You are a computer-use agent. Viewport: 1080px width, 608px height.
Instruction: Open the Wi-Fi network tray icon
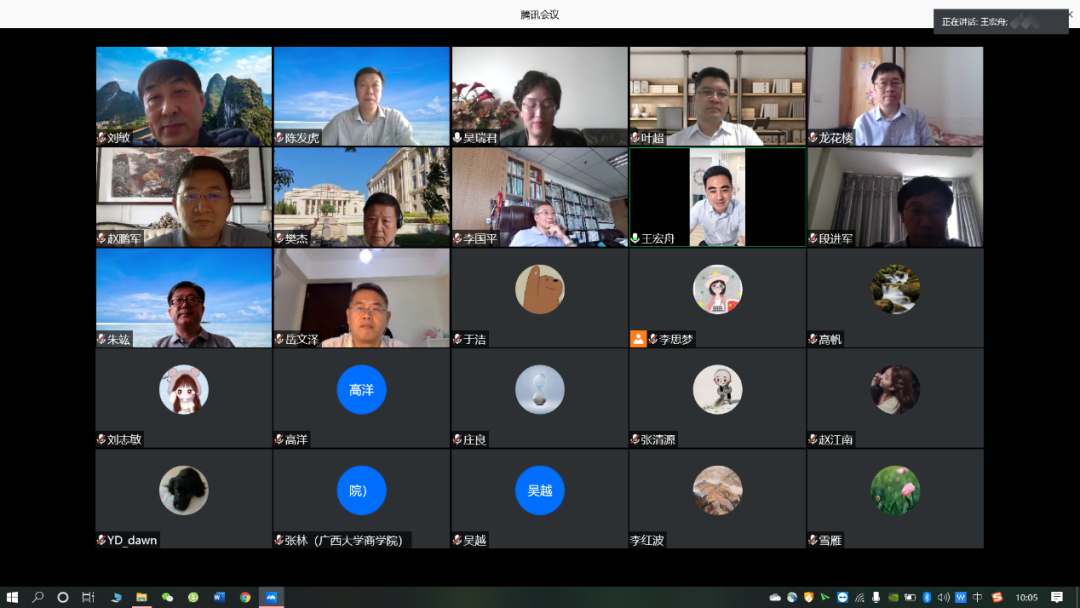859,597
